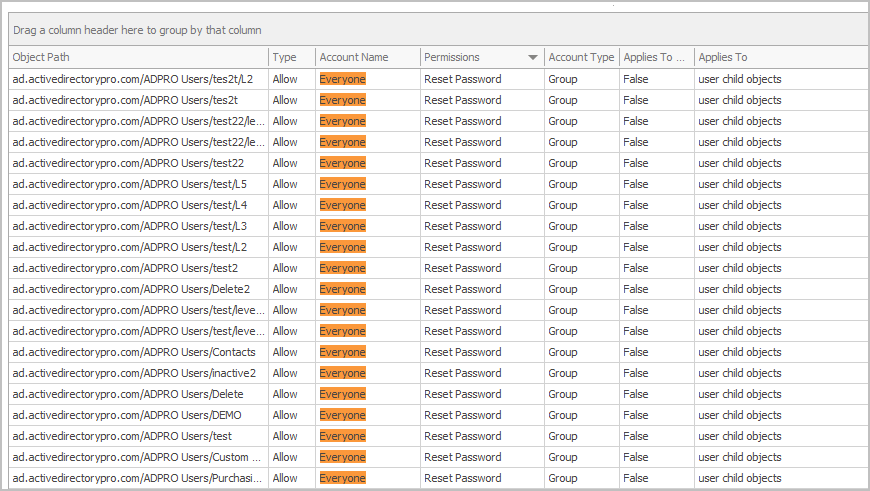The height and width of the screenshot is (491, 870).
Task: Click 'Reset Password' in the test22 row
Action: 463,164
